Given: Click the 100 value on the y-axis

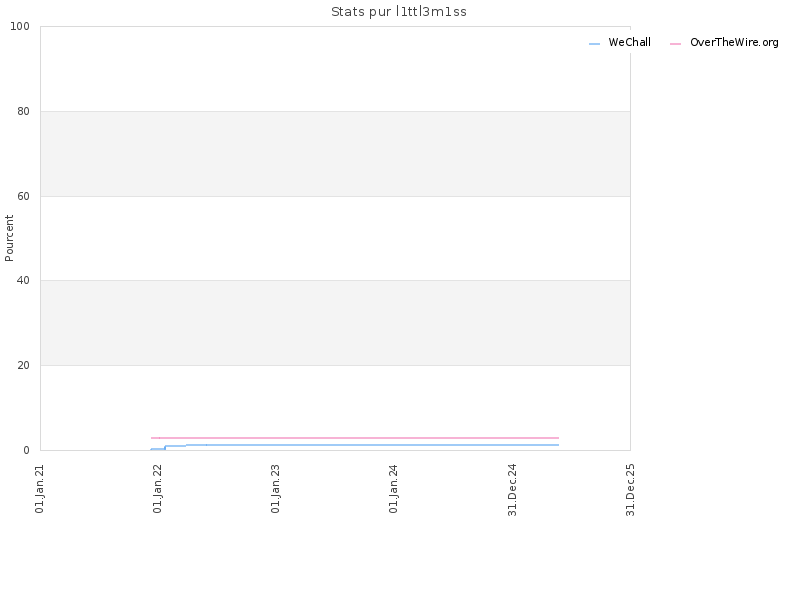Looking at the screenshot, I should pos(20,27).
